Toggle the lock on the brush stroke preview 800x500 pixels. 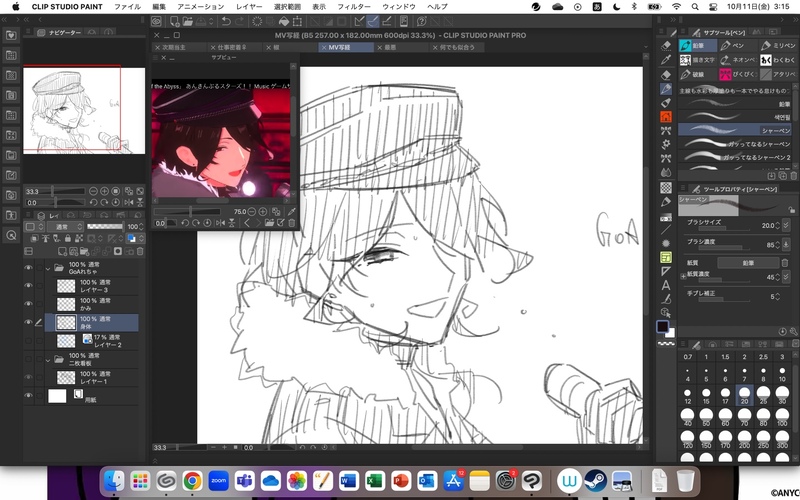(791, 210)
